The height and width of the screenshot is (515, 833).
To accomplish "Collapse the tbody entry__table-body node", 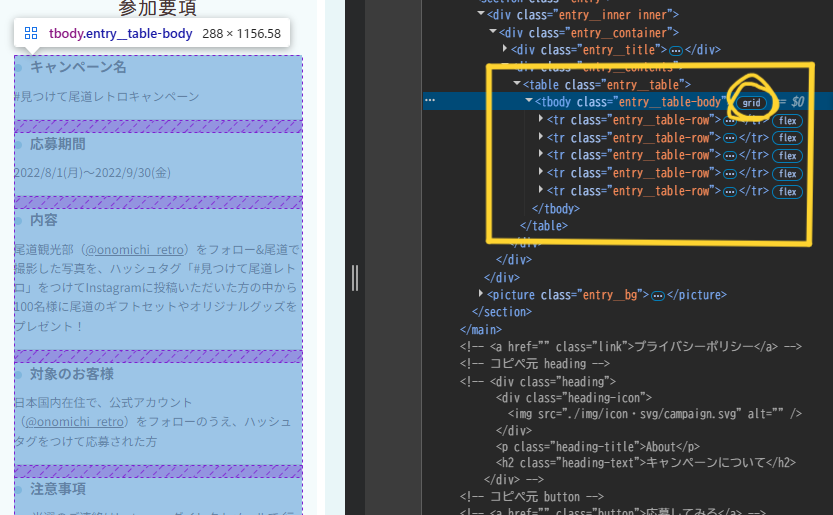I will click(529, 102).
